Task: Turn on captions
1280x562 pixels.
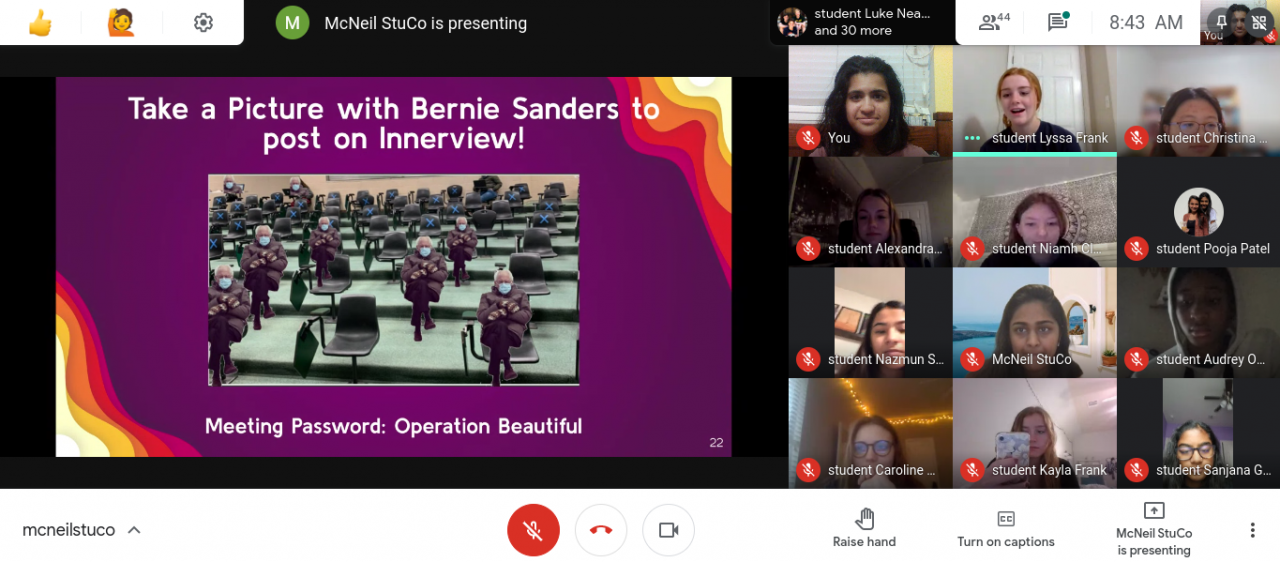Action: point(1006,529)
